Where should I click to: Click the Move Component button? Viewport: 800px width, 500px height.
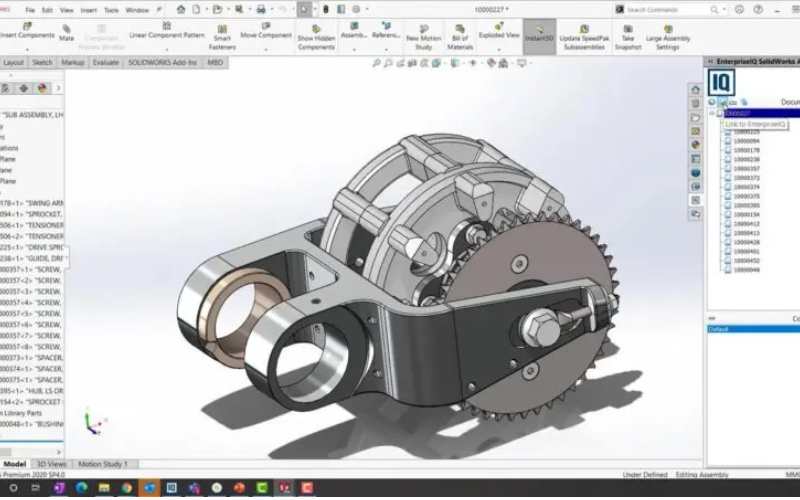(x=266, y=33)
